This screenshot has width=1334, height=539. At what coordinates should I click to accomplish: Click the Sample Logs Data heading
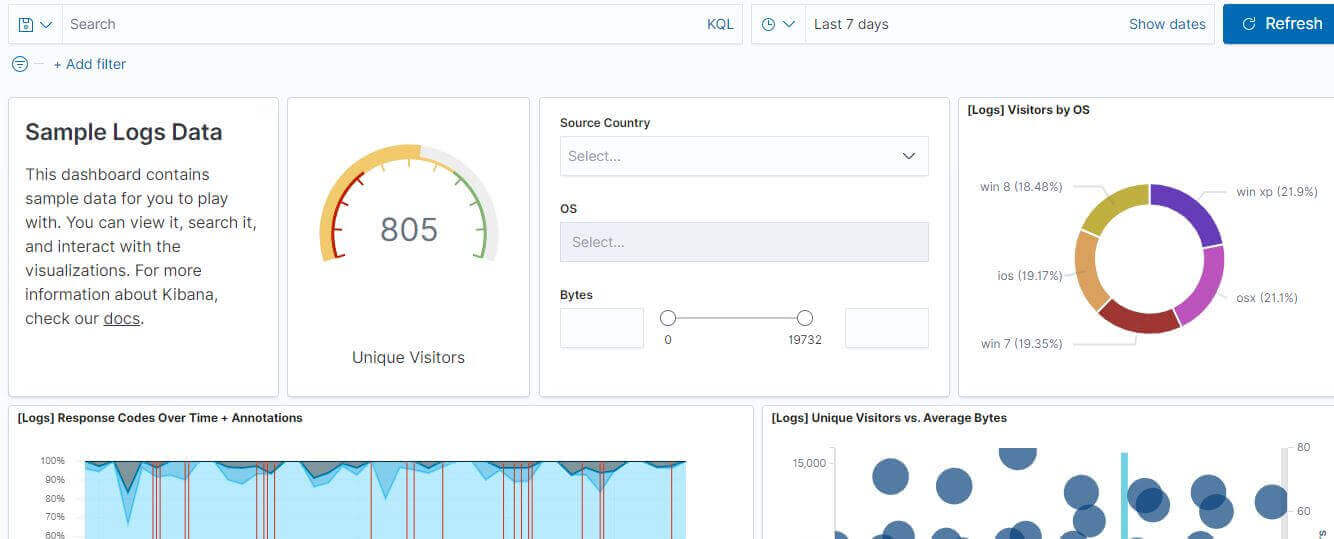pos(124,132)
